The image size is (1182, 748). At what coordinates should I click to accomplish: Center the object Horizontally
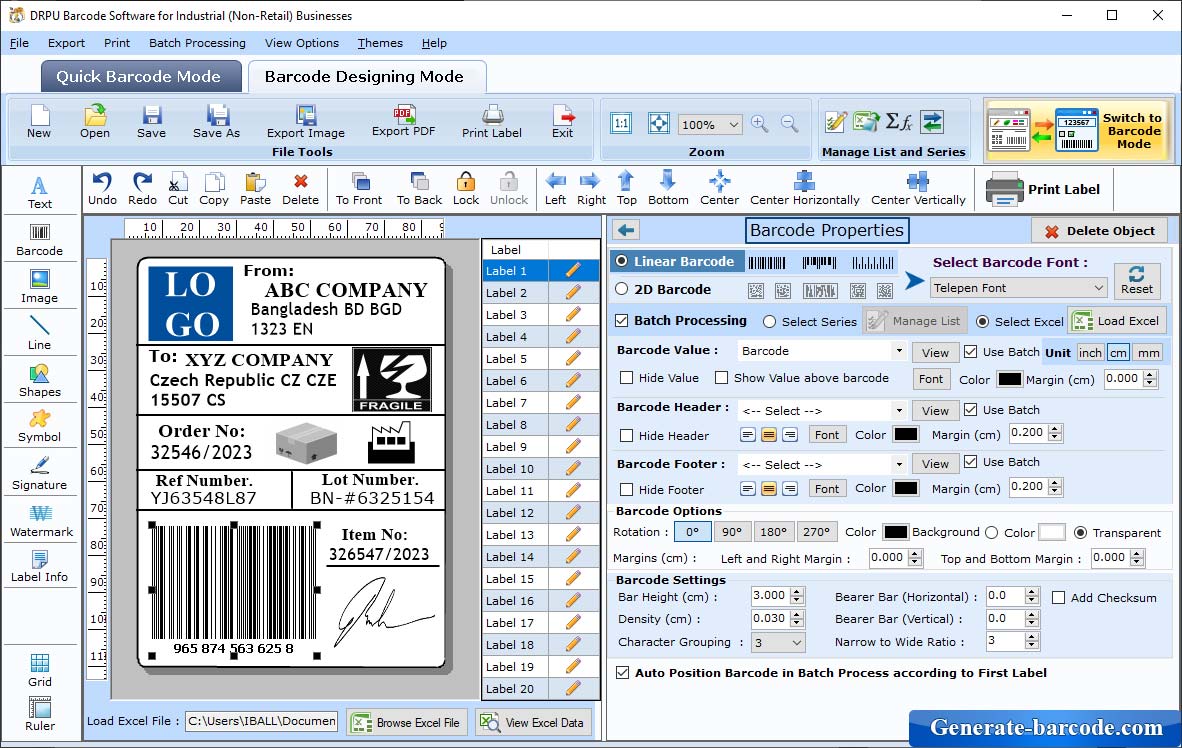804,189
